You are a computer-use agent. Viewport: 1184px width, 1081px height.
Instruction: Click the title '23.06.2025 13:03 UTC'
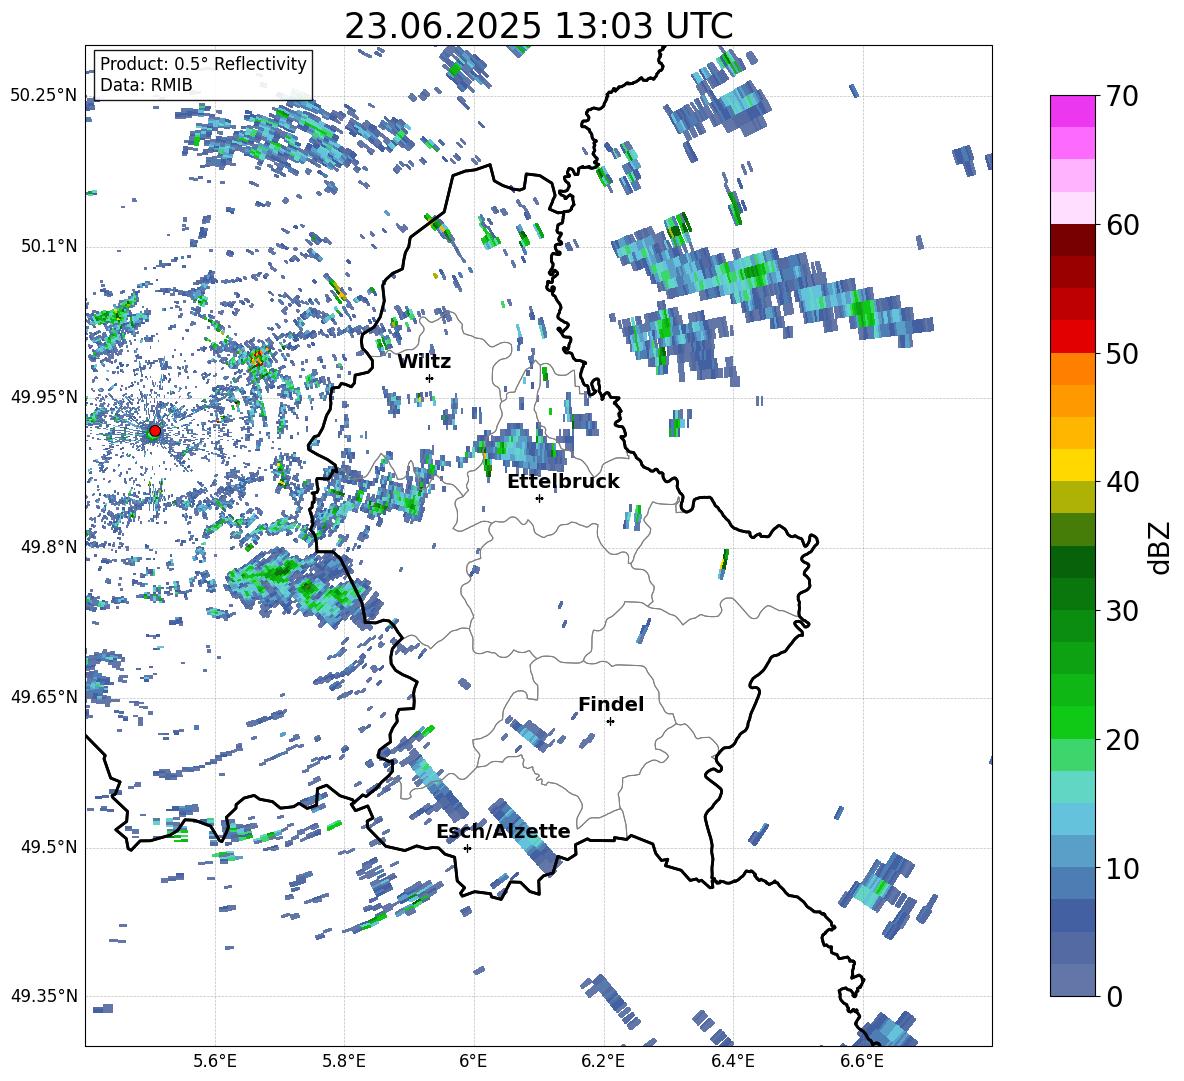(x=538, y=26)
